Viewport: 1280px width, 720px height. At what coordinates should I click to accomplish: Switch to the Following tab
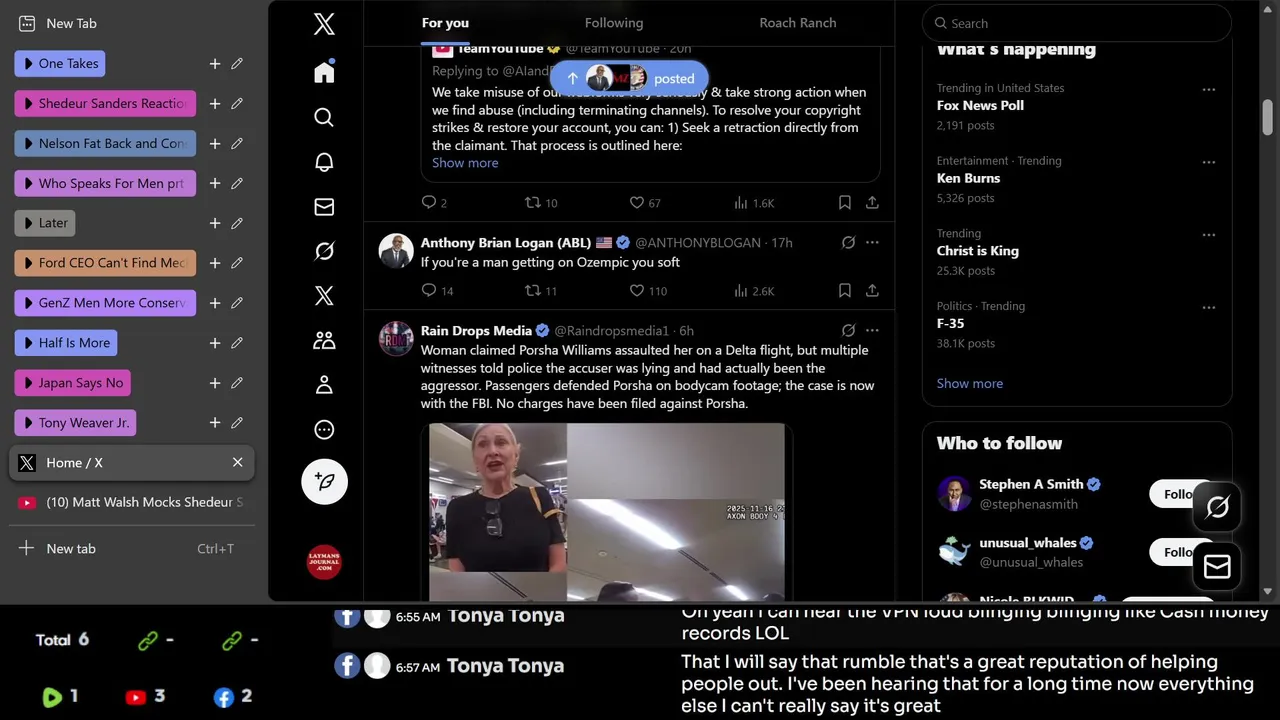coord(614,23)
